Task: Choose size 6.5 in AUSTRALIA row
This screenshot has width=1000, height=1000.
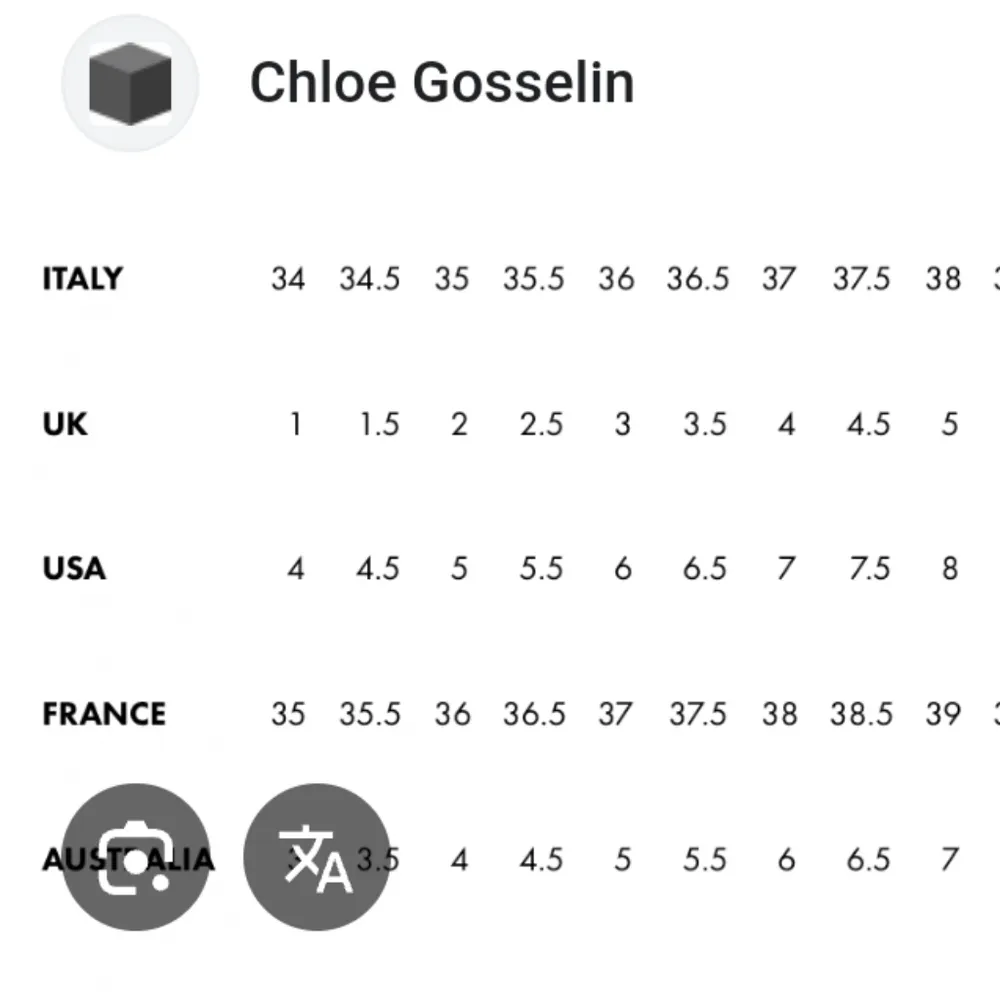Action: click(x=868, y=859)
